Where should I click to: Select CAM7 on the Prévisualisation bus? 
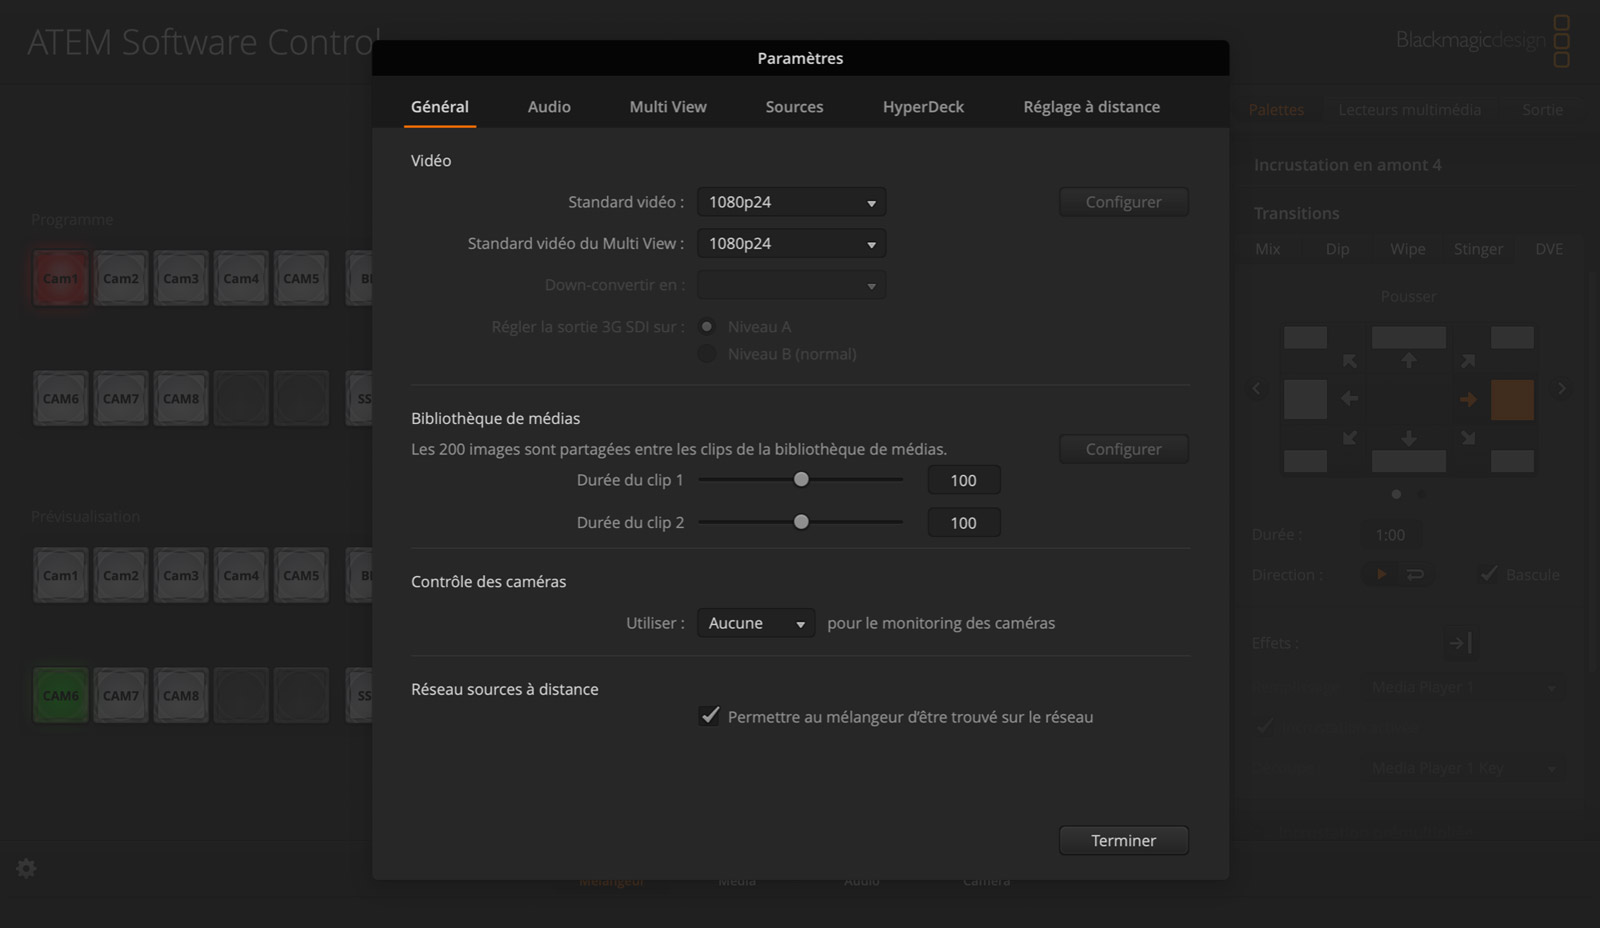click(121, 695)
